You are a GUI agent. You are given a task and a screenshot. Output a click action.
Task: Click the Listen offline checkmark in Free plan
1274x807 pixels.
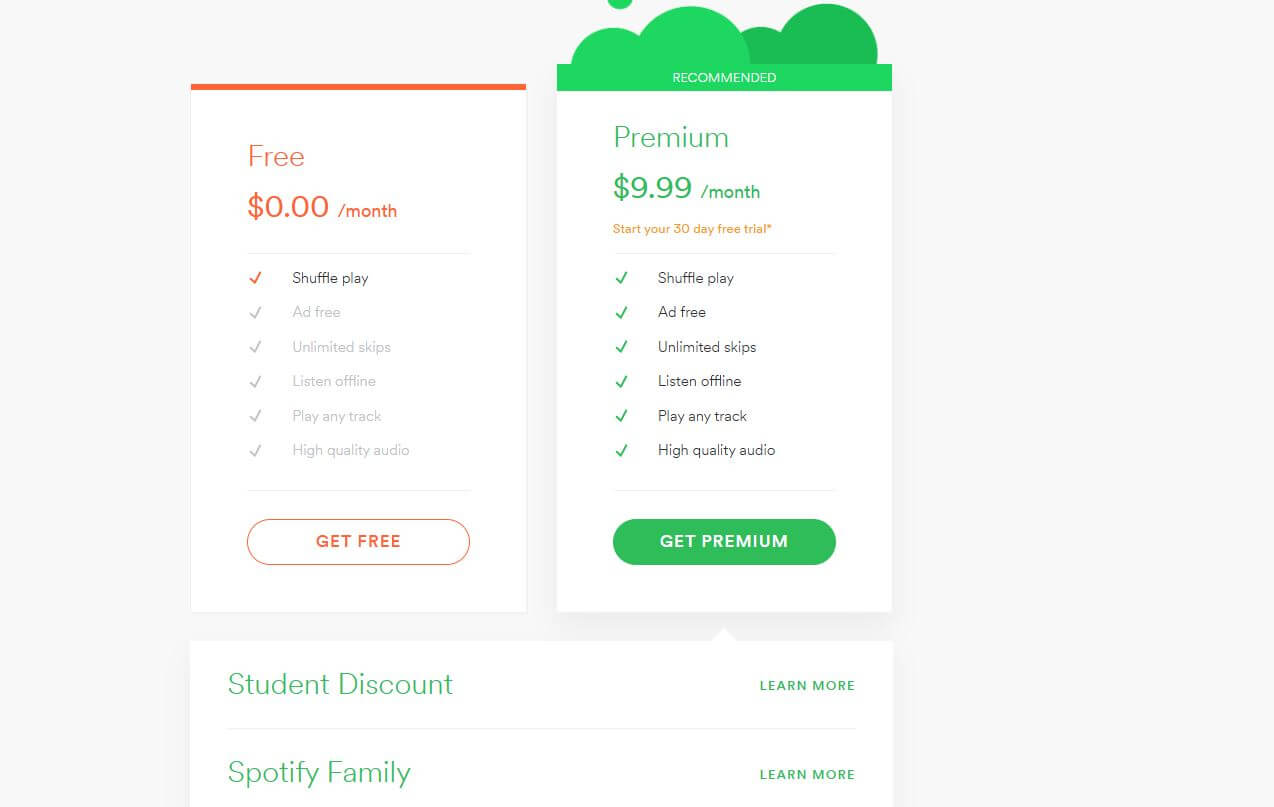257,381
